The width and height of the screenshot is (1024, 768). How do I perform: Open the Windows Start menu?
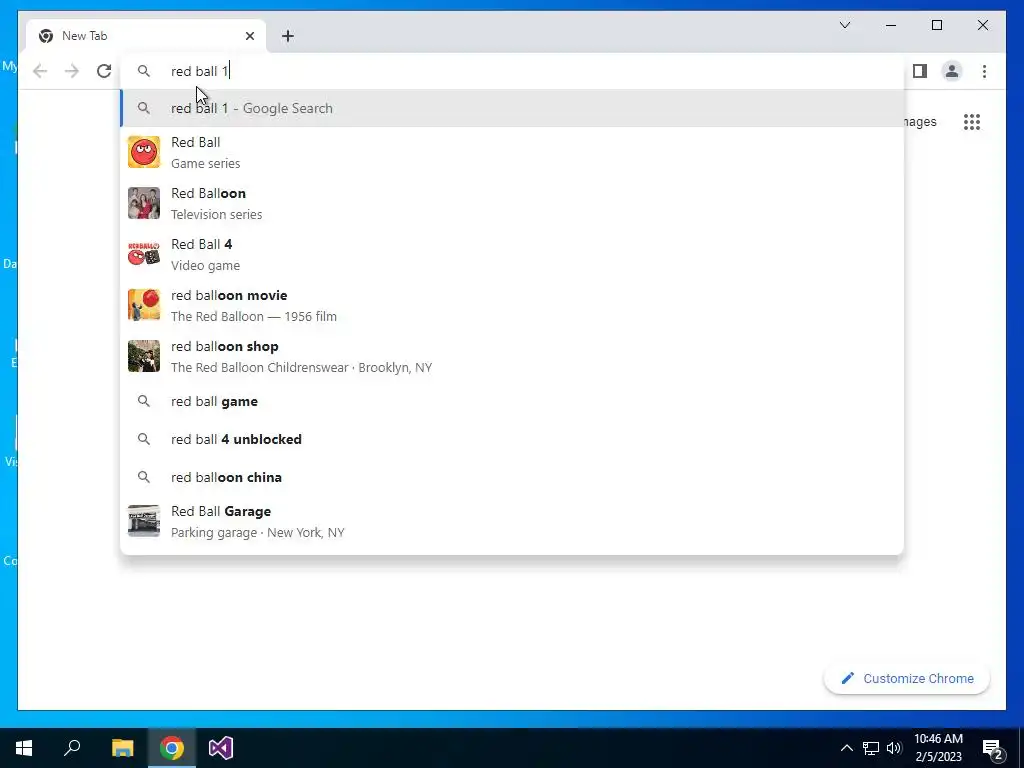coord(24,748)
